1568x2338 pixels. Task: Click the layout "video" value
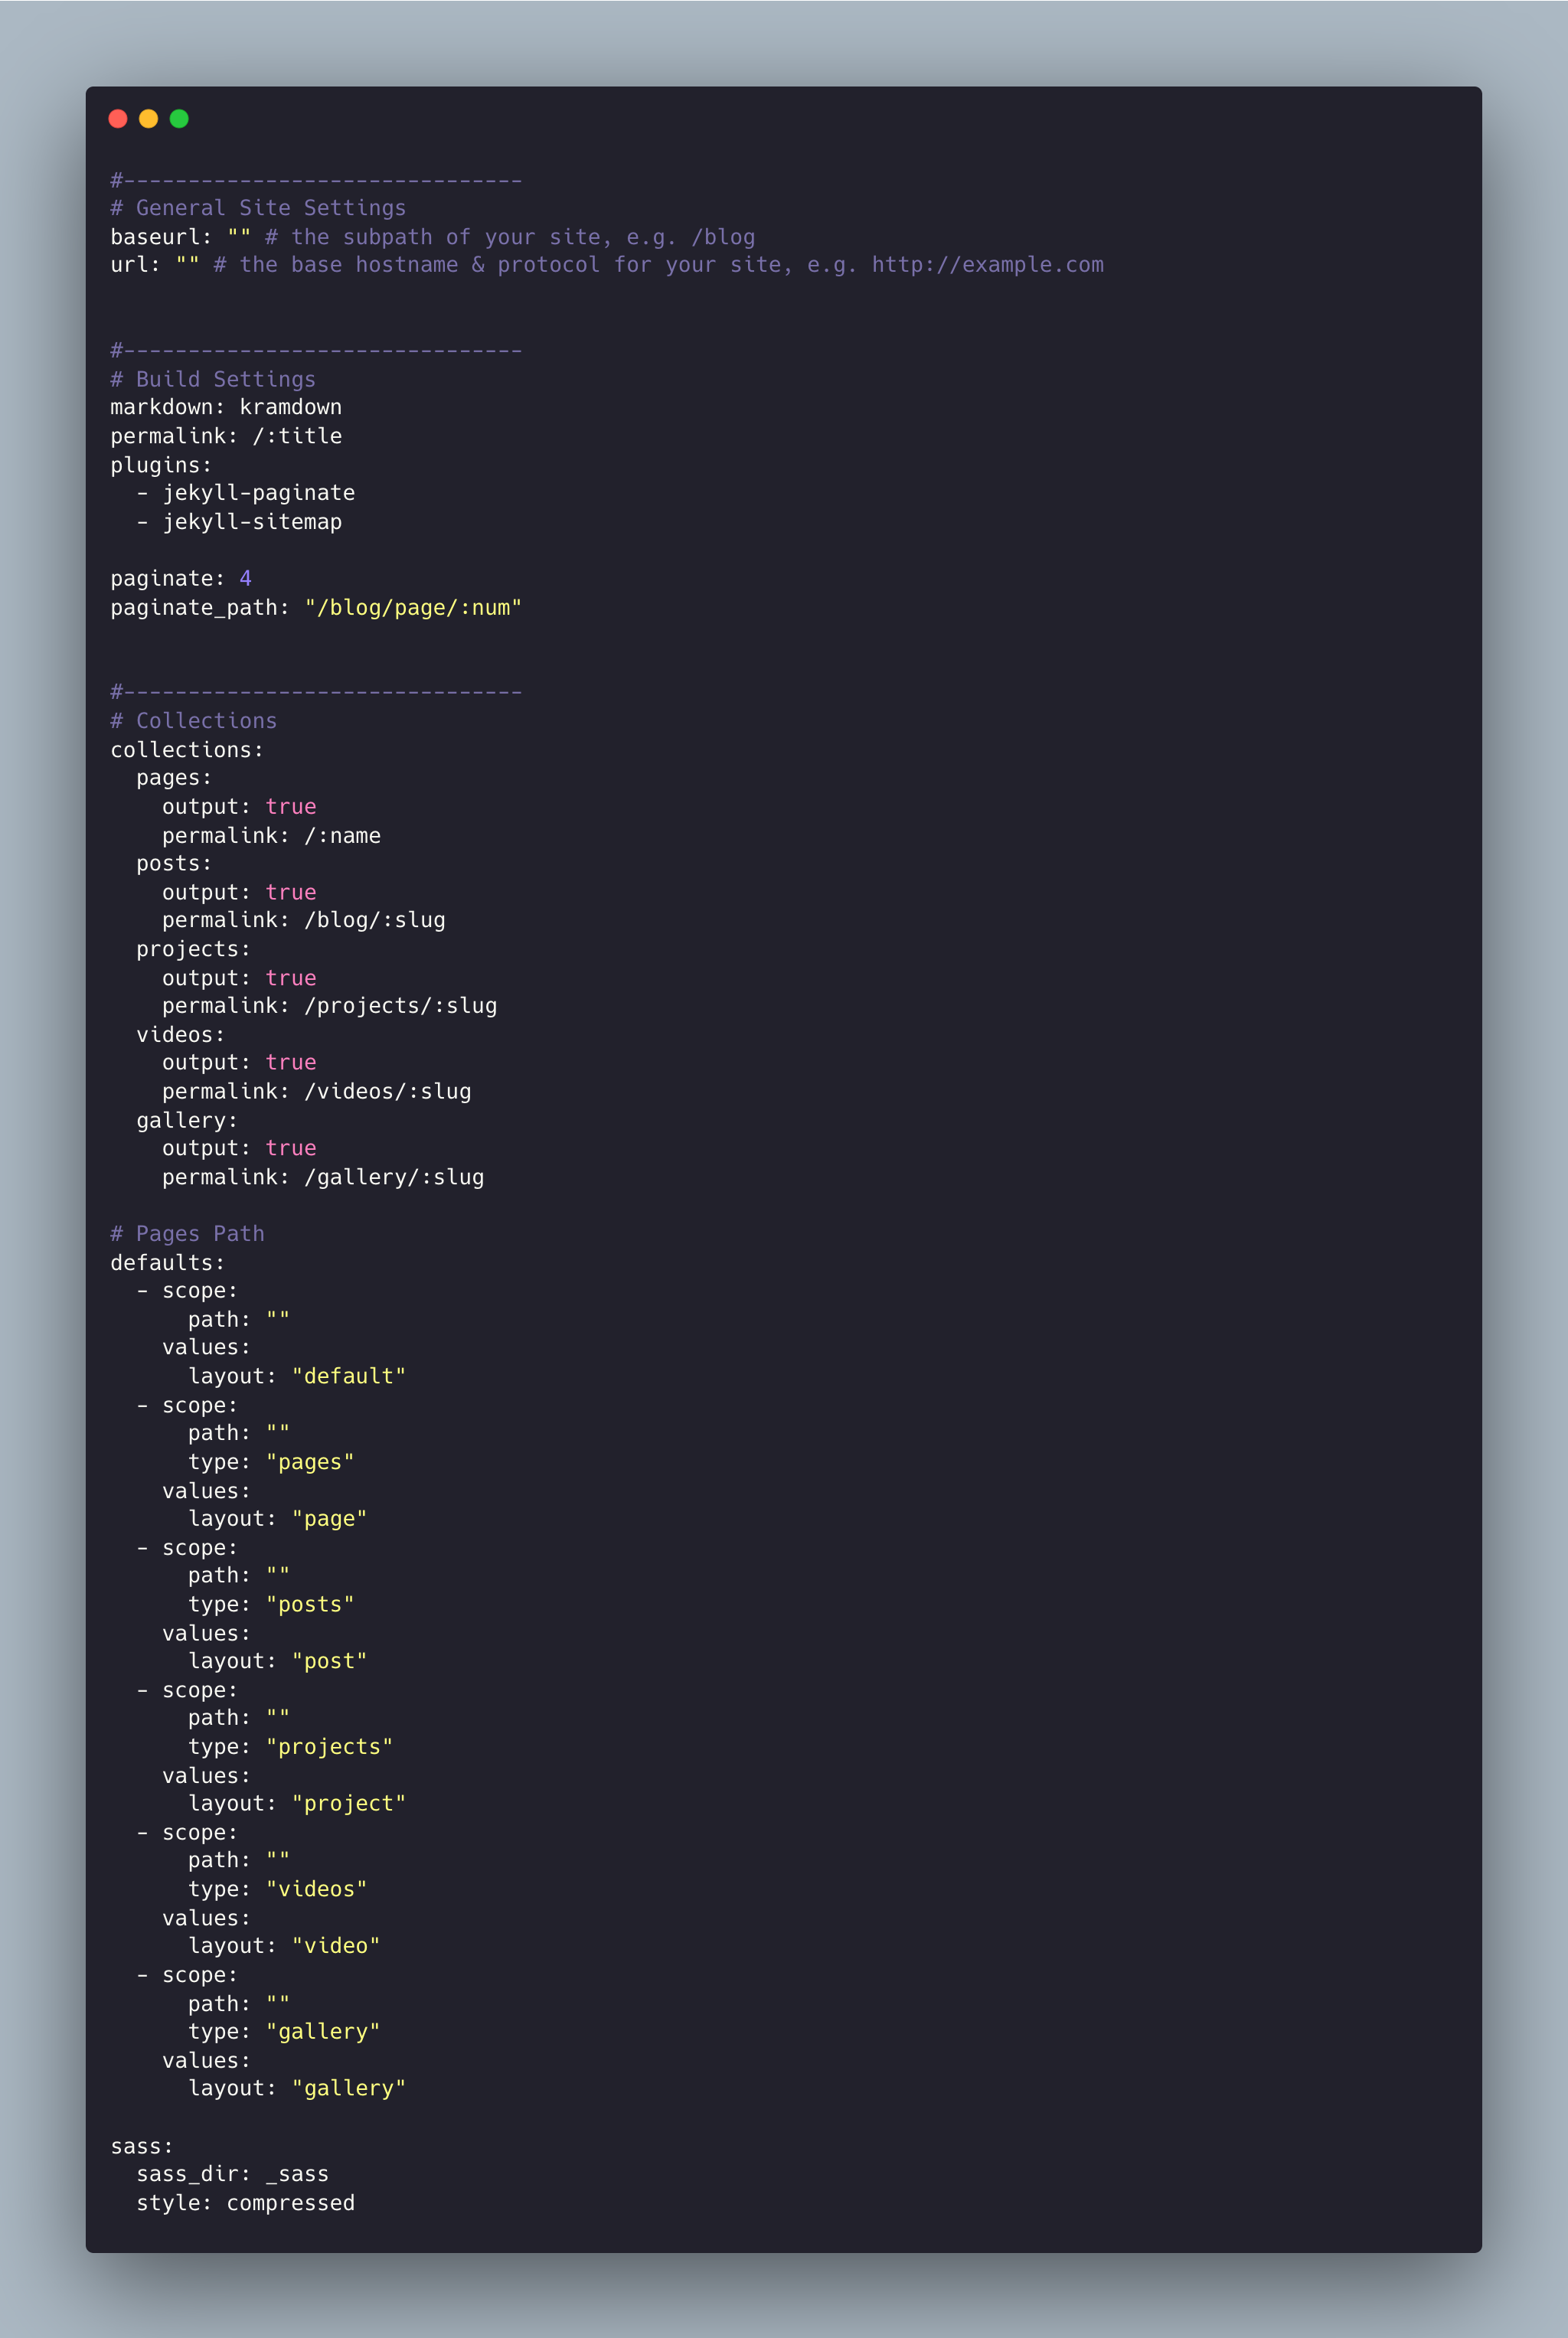tap(336, 1946)
